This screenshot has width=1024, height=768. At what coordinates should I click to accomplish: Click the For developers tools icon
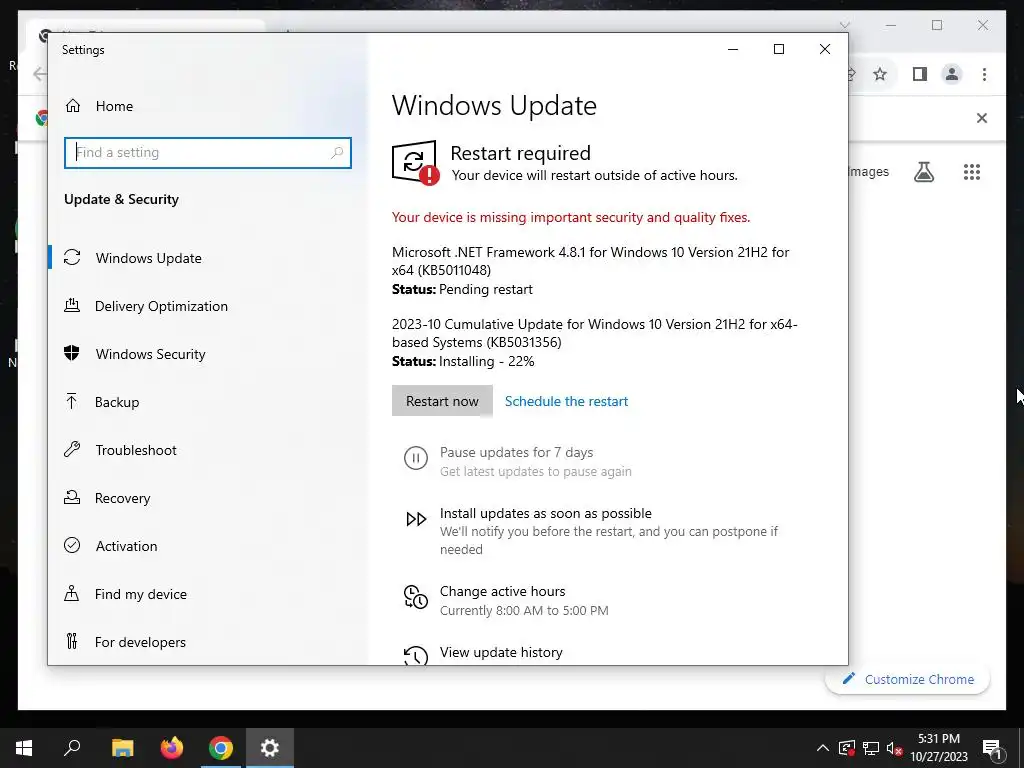pyautogui.click(x=72, y=641)
